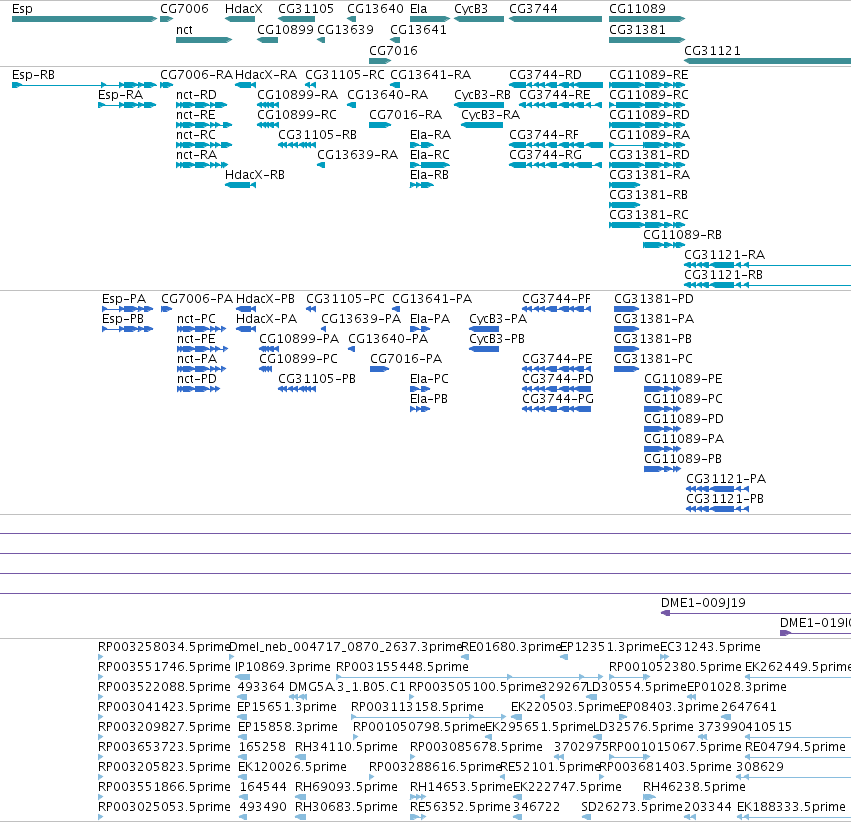Select transcript nct-RC
The height and width of the screenshot is (822, 851).
pos(204,145)
